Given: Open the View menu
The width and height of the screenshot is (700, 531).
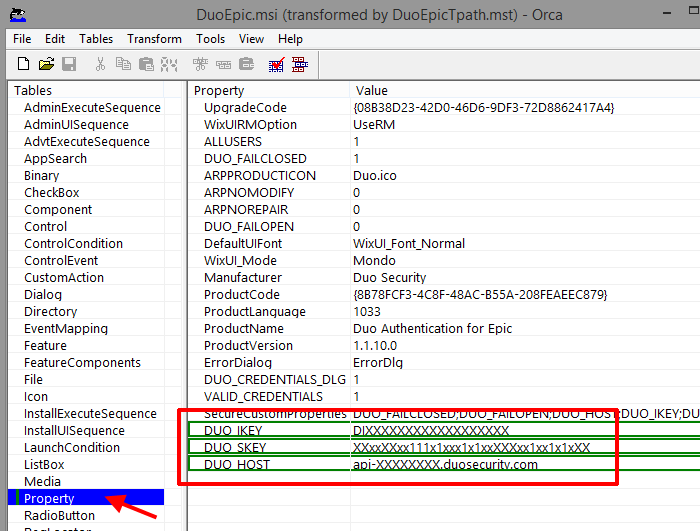Looking at the screenshot, I should pos(251,39).
